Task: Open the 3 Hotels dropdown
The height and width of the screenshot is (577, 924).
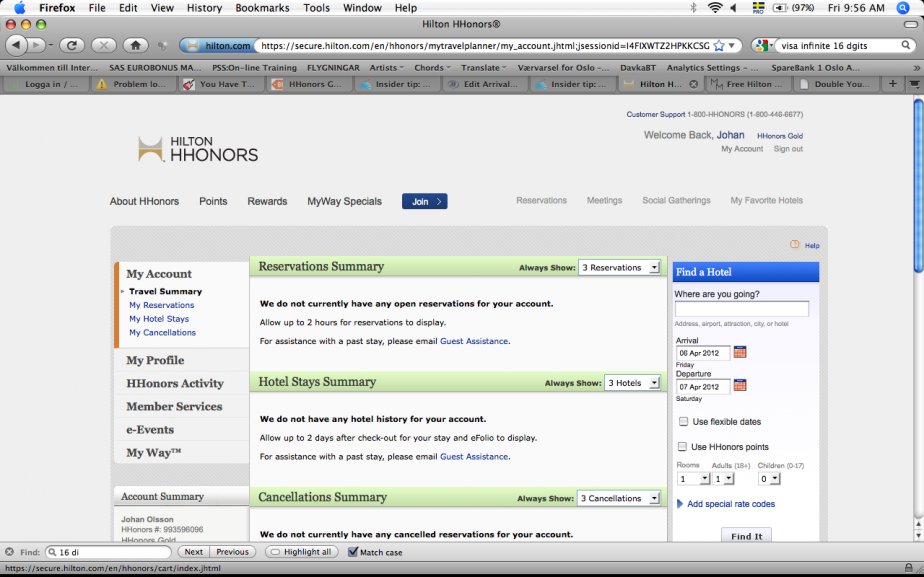Action: 632,383
